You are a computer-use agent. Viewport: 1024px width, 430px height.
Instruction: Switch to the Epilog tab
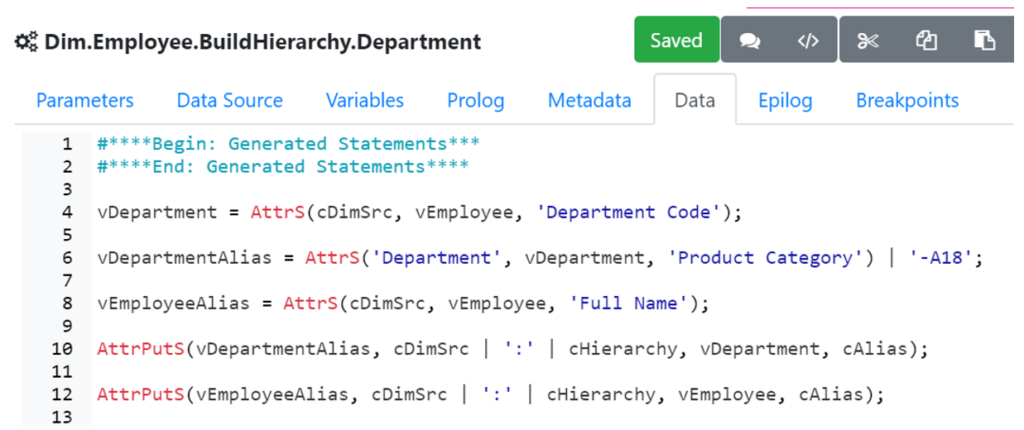coord(785,100)
